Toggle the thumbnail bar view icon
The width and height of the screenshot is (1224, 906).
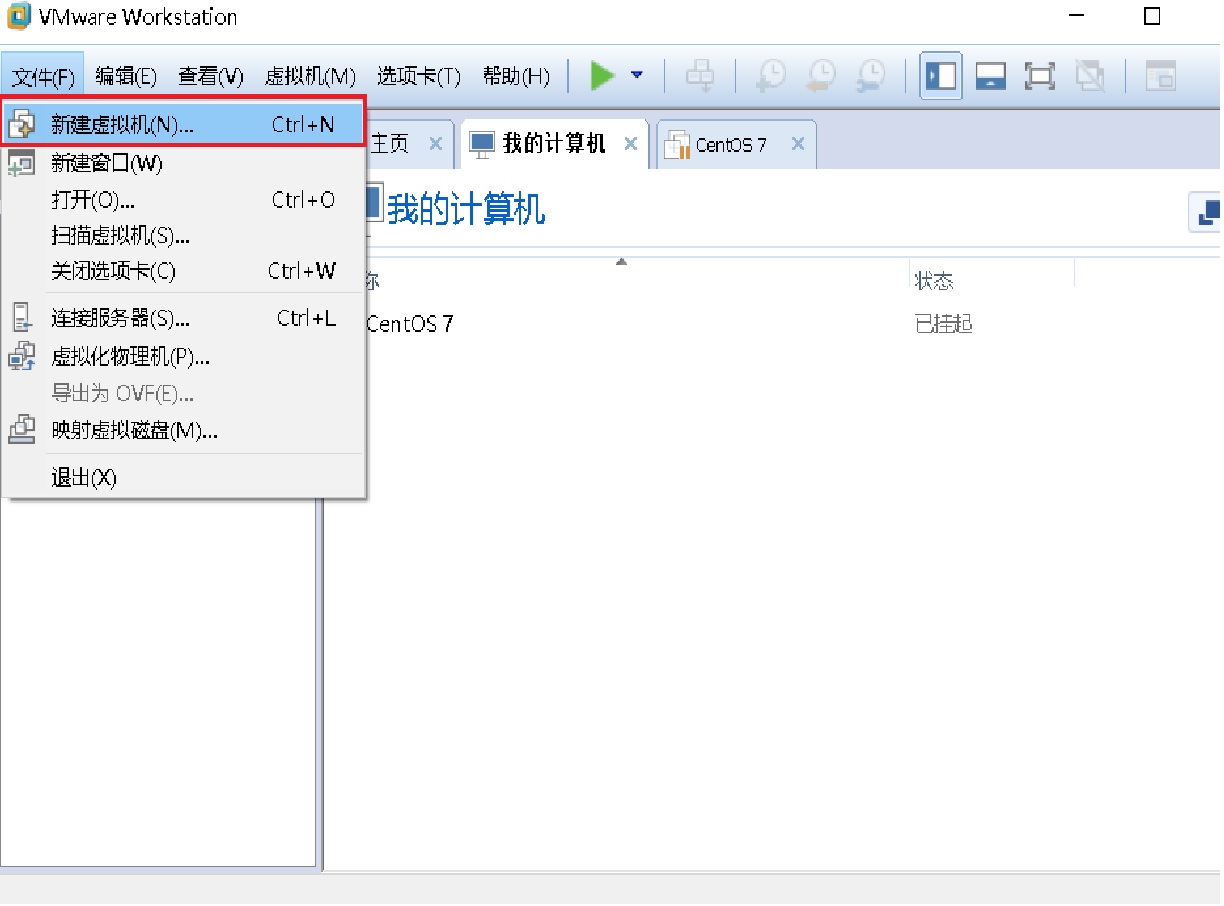[990, 76]
